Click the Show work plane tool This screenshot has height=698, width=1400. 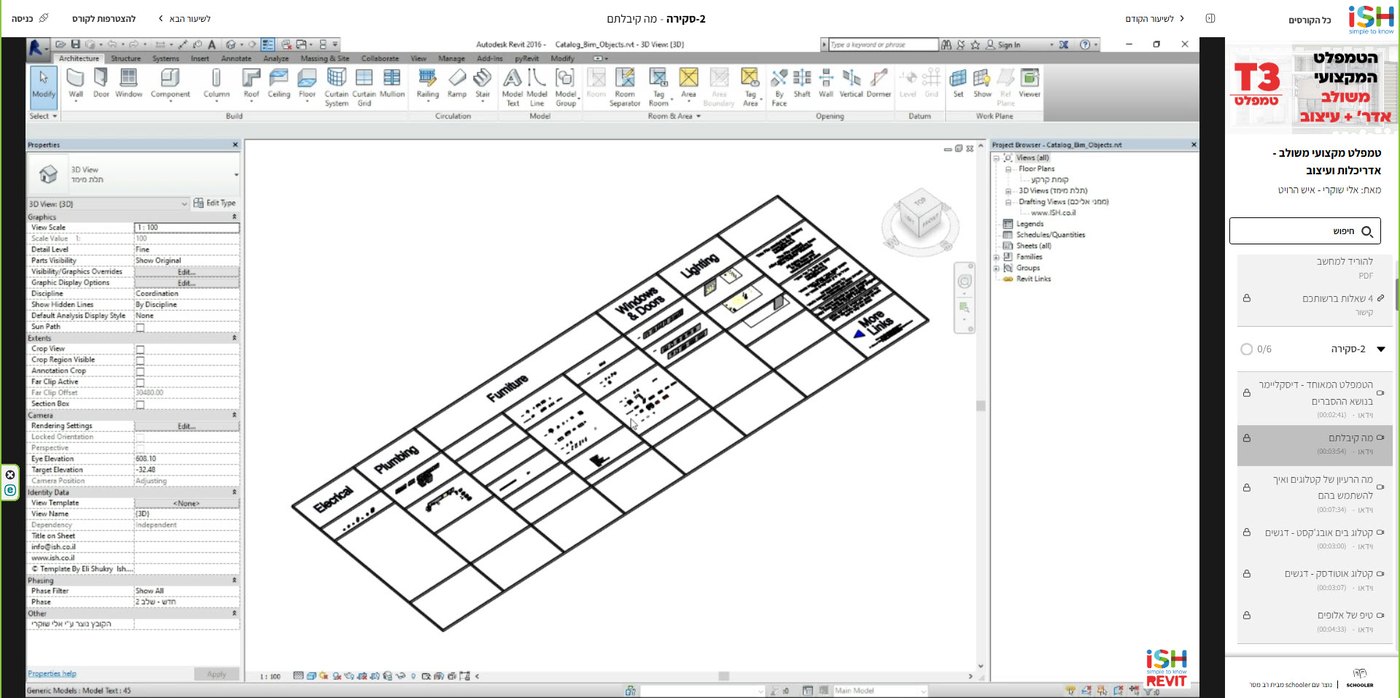click(x=982, y=84)
